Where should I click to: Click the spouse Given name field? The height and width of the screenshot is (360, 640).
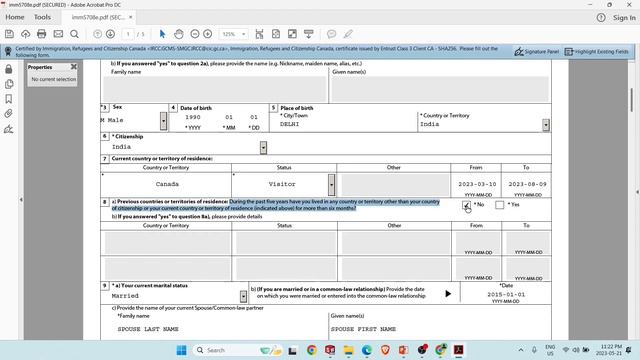pos(439,329)
